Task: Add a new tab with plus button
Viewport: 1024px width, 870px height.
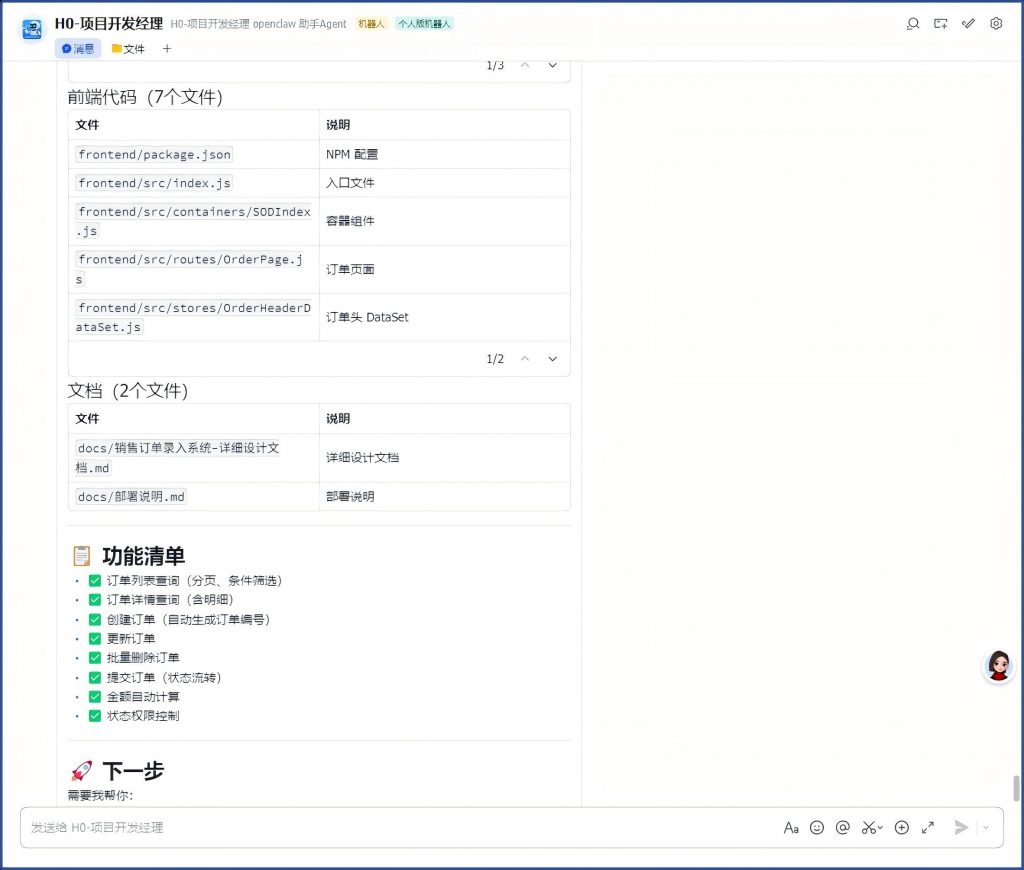Action: [167, 49]
